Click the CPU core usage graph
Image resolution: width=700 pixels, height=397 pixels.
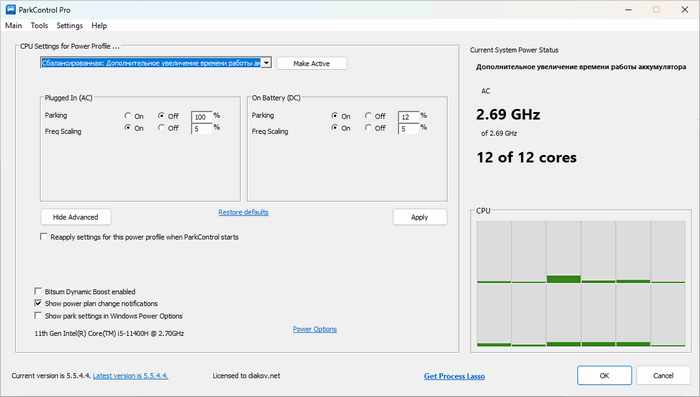[x=581, y=284]
